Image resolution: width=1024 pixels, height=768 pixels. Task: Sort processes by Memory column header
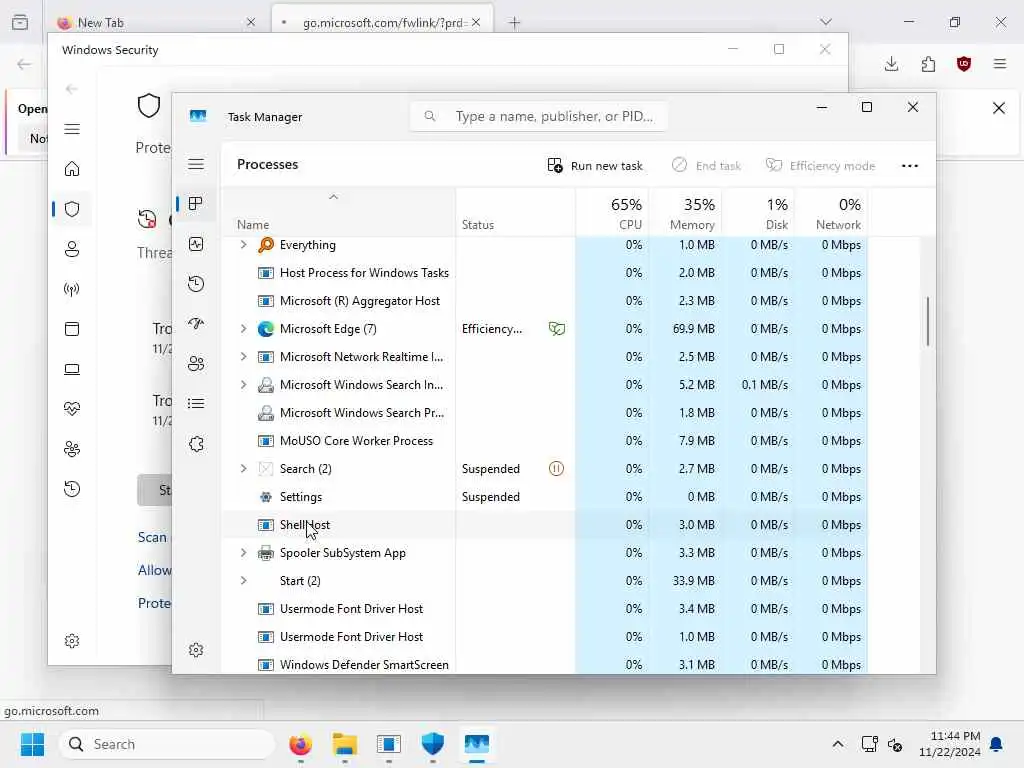(685, 212)
